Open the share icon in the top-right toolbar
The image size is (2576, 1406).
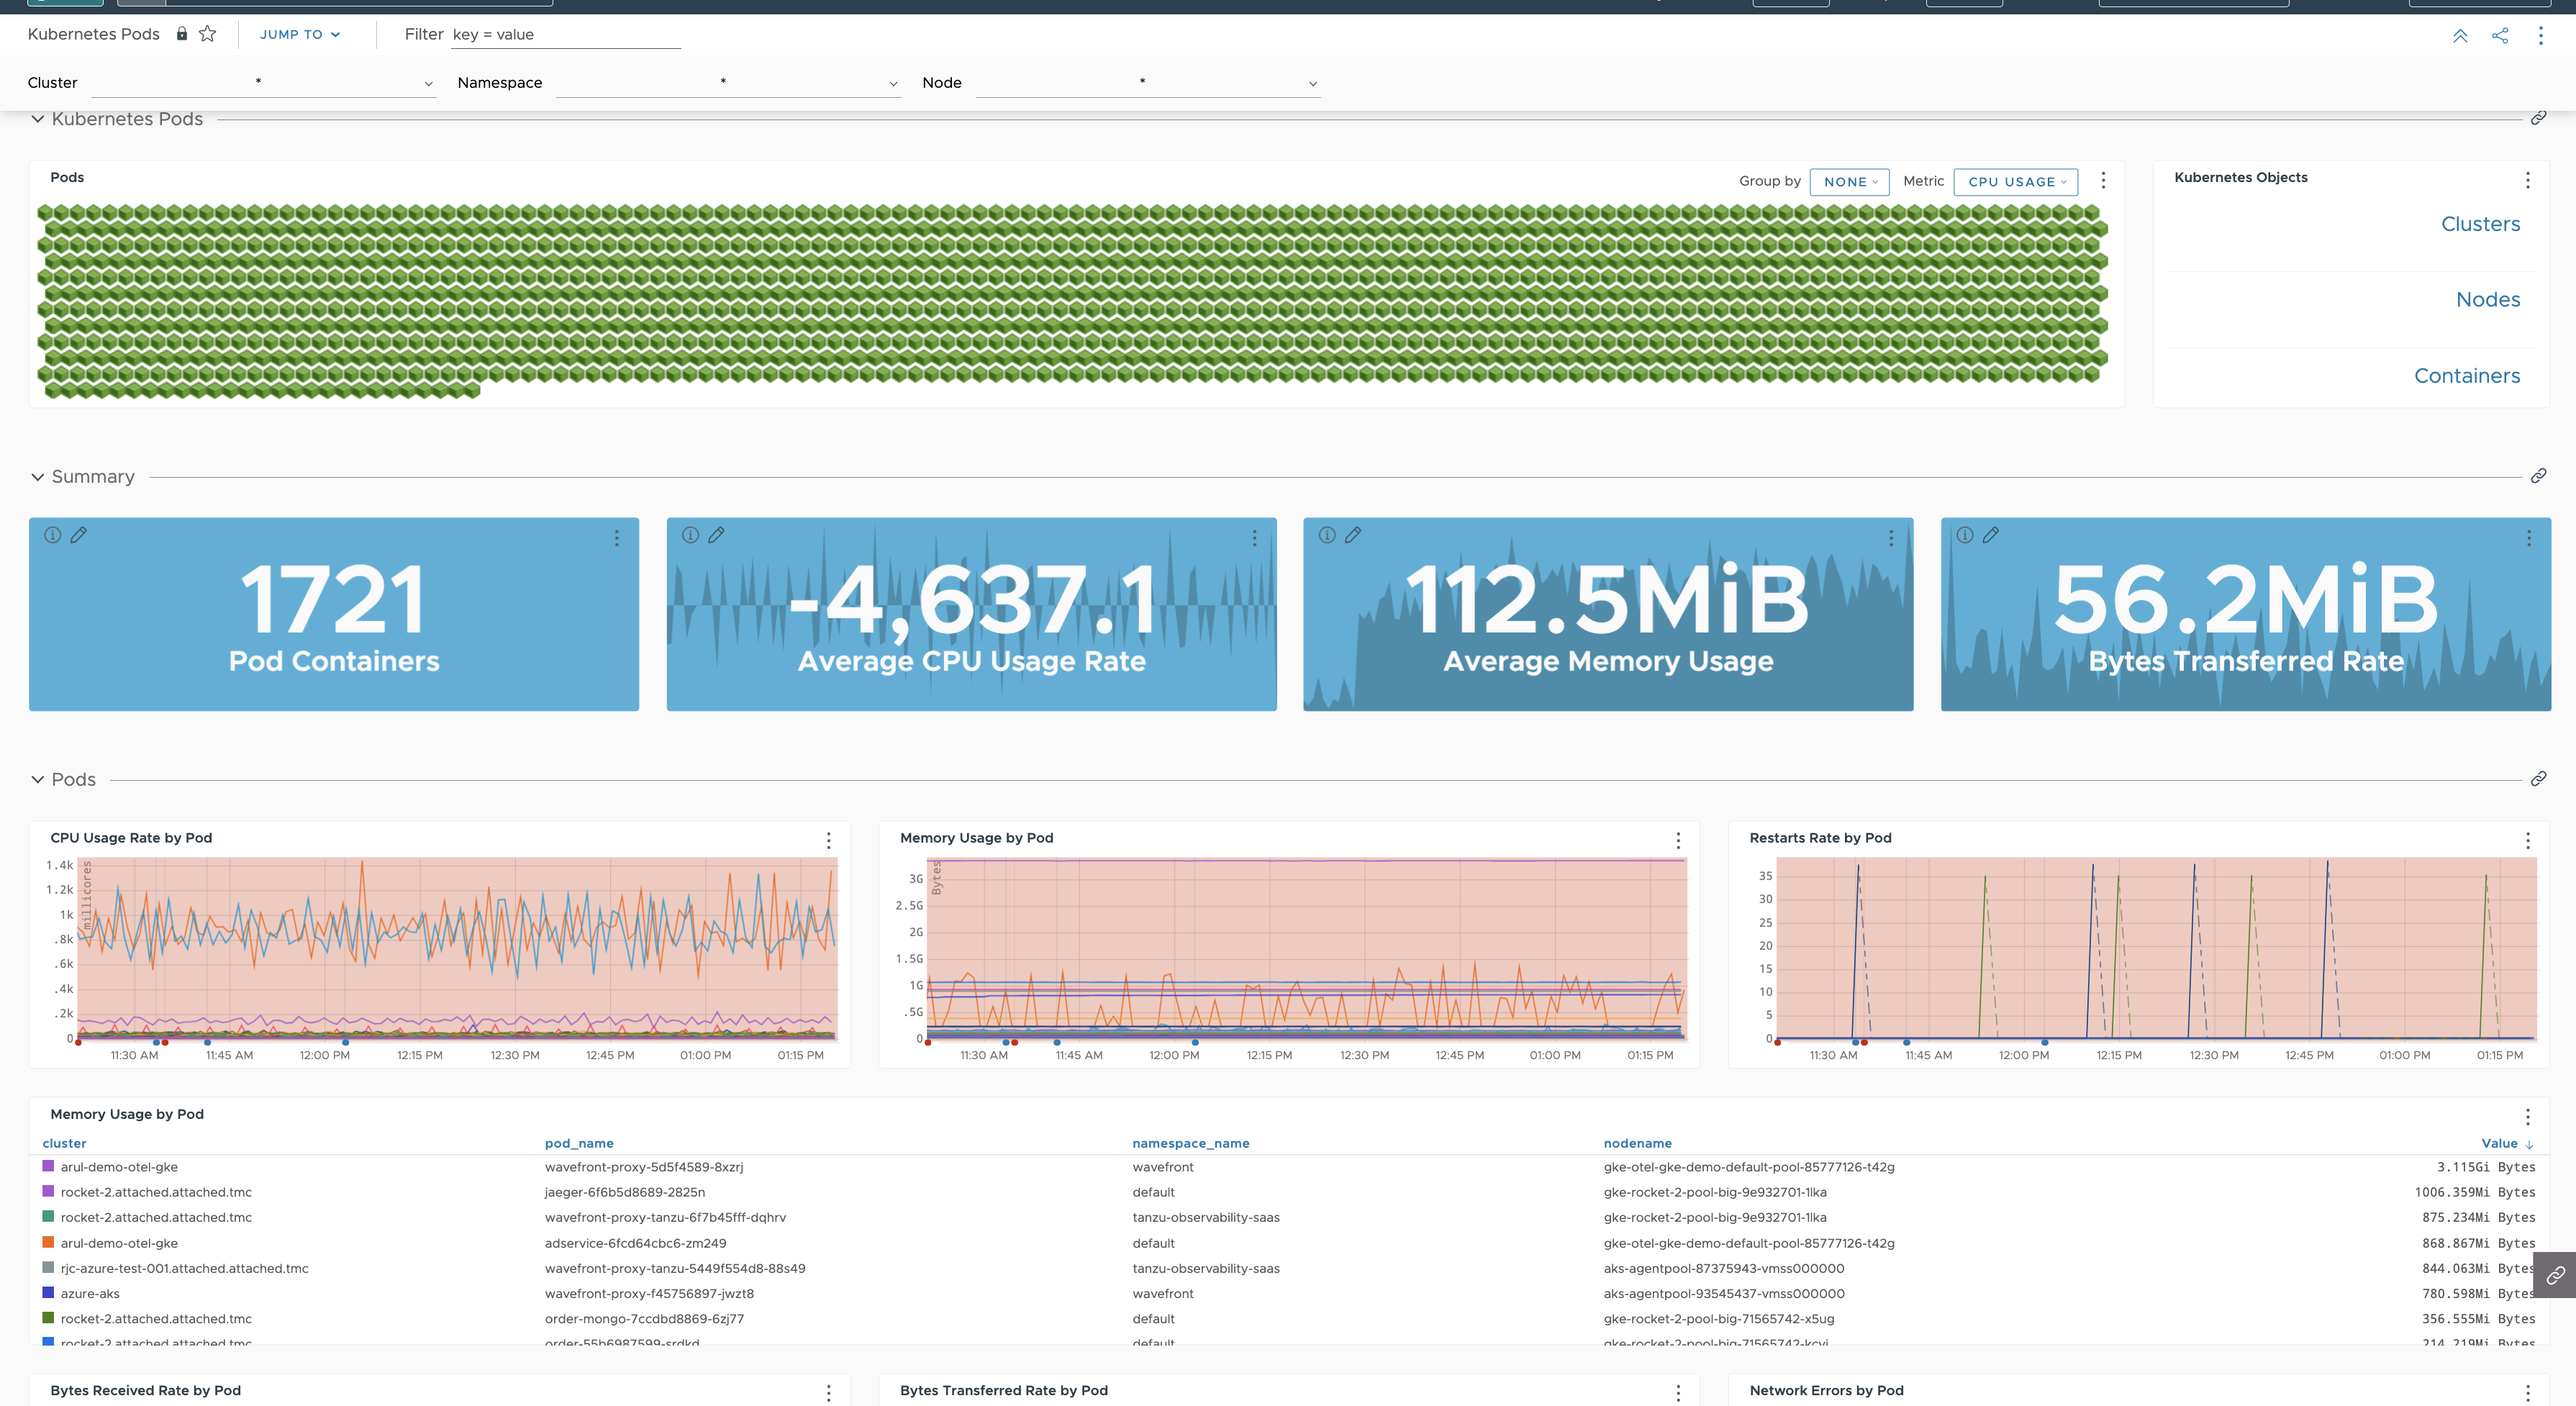click(x=2500, y=35)
